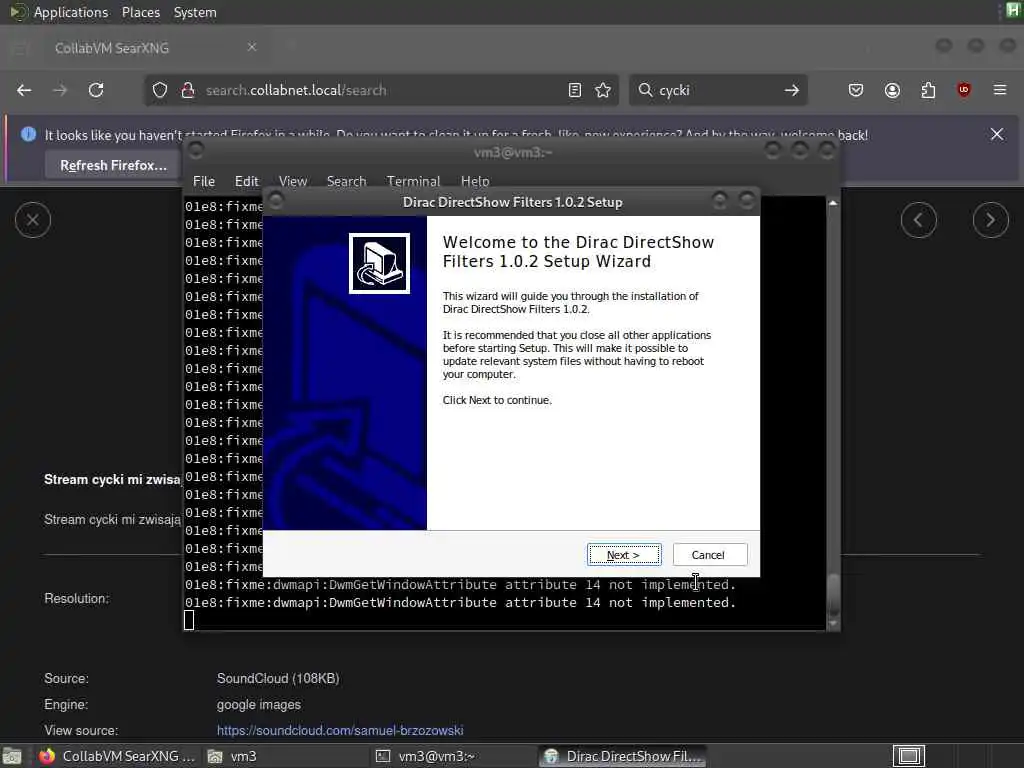Click the uBlock Origin icon
The width and height of the screenshot is (1024, 768).
coord(964,90)
